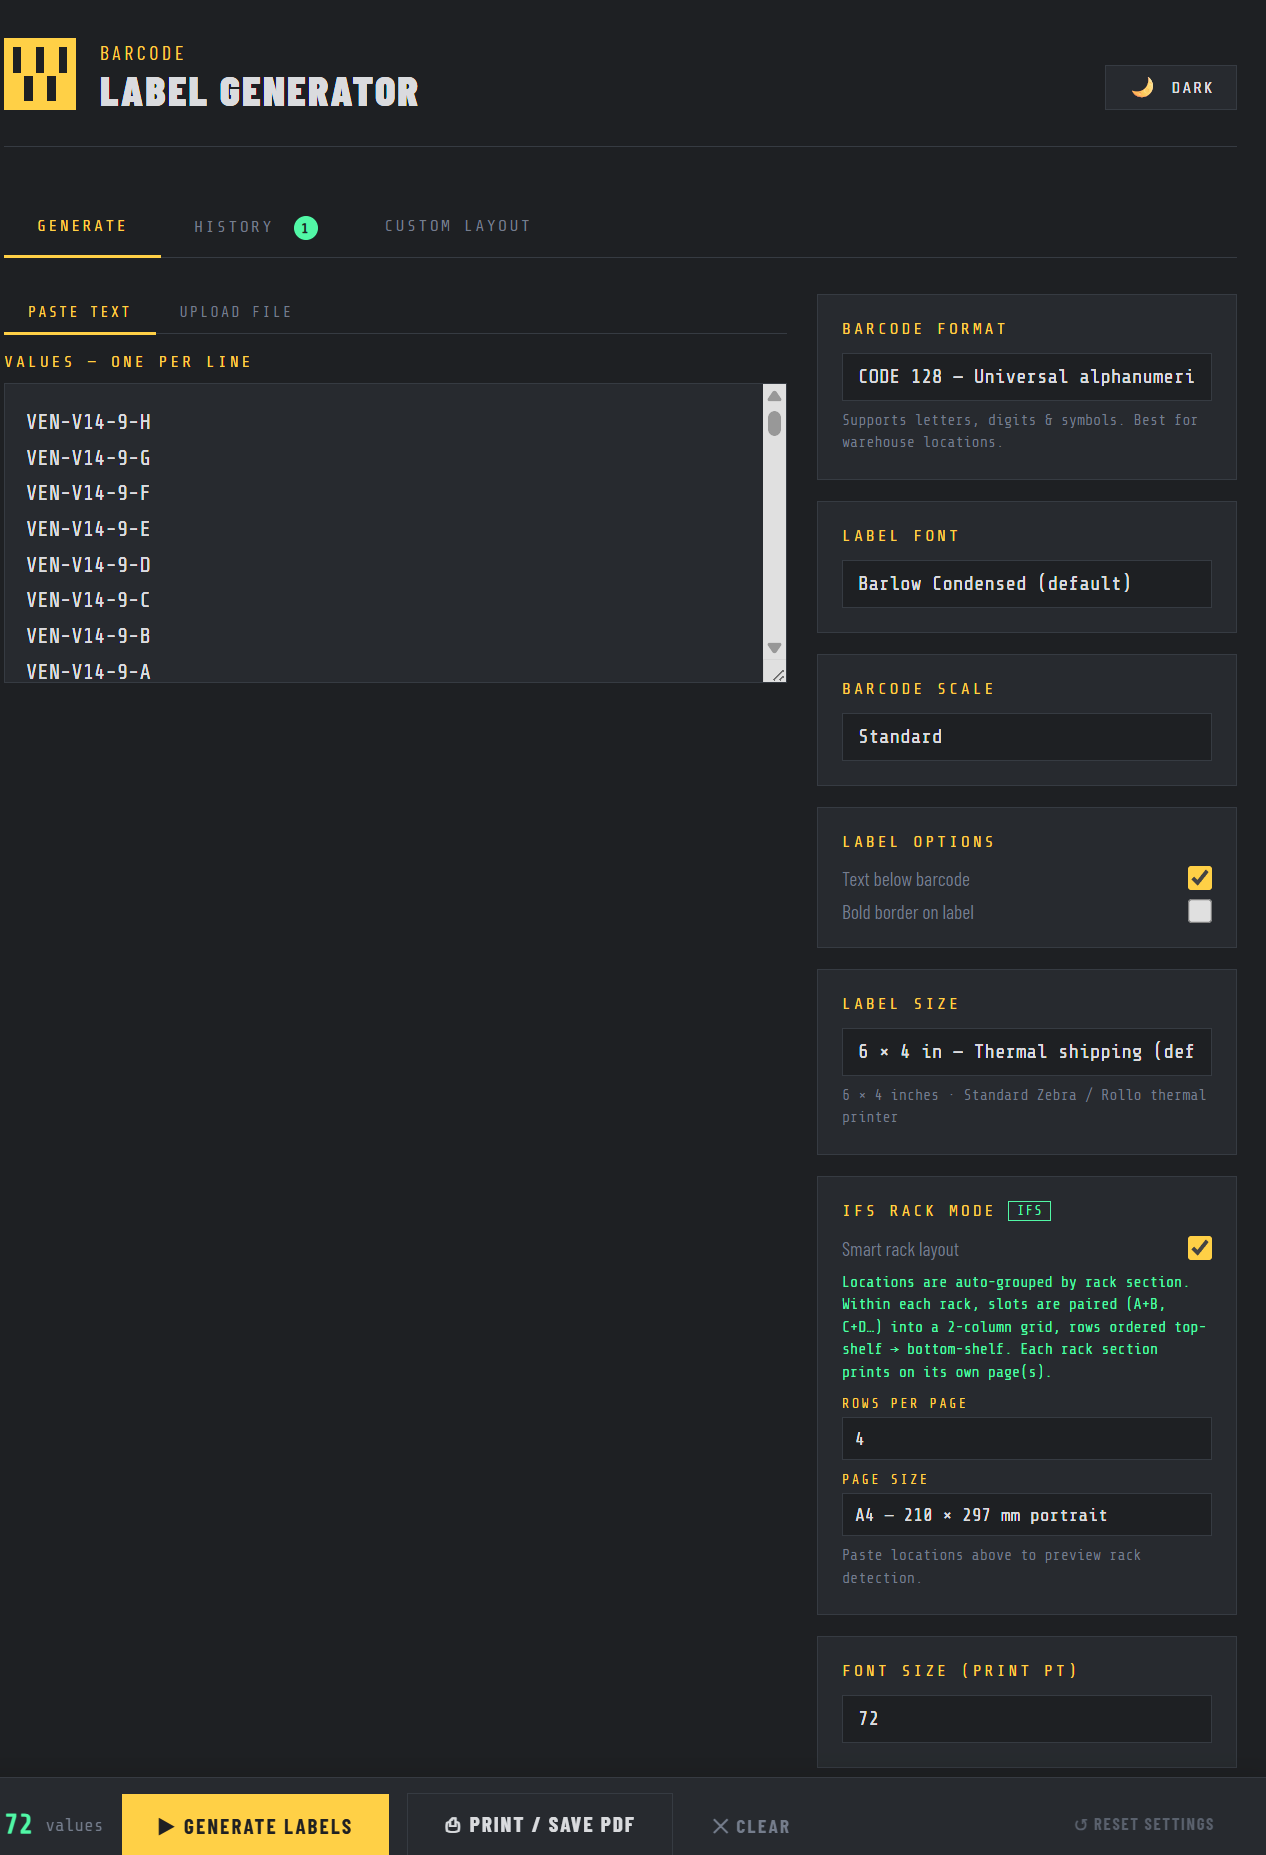Click the line VEN-V14-9-D
This screenshot has width=1266, height=1855.
tap(89, 565)
